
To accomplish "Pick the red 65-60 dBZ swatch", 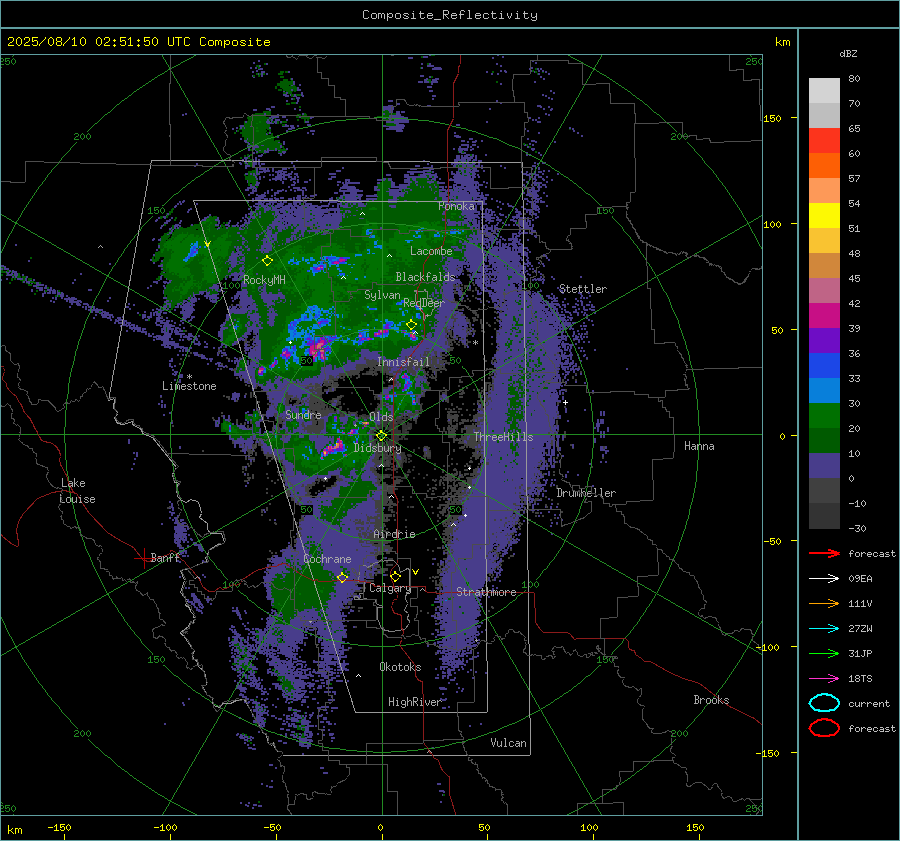I will coord(824,141).
